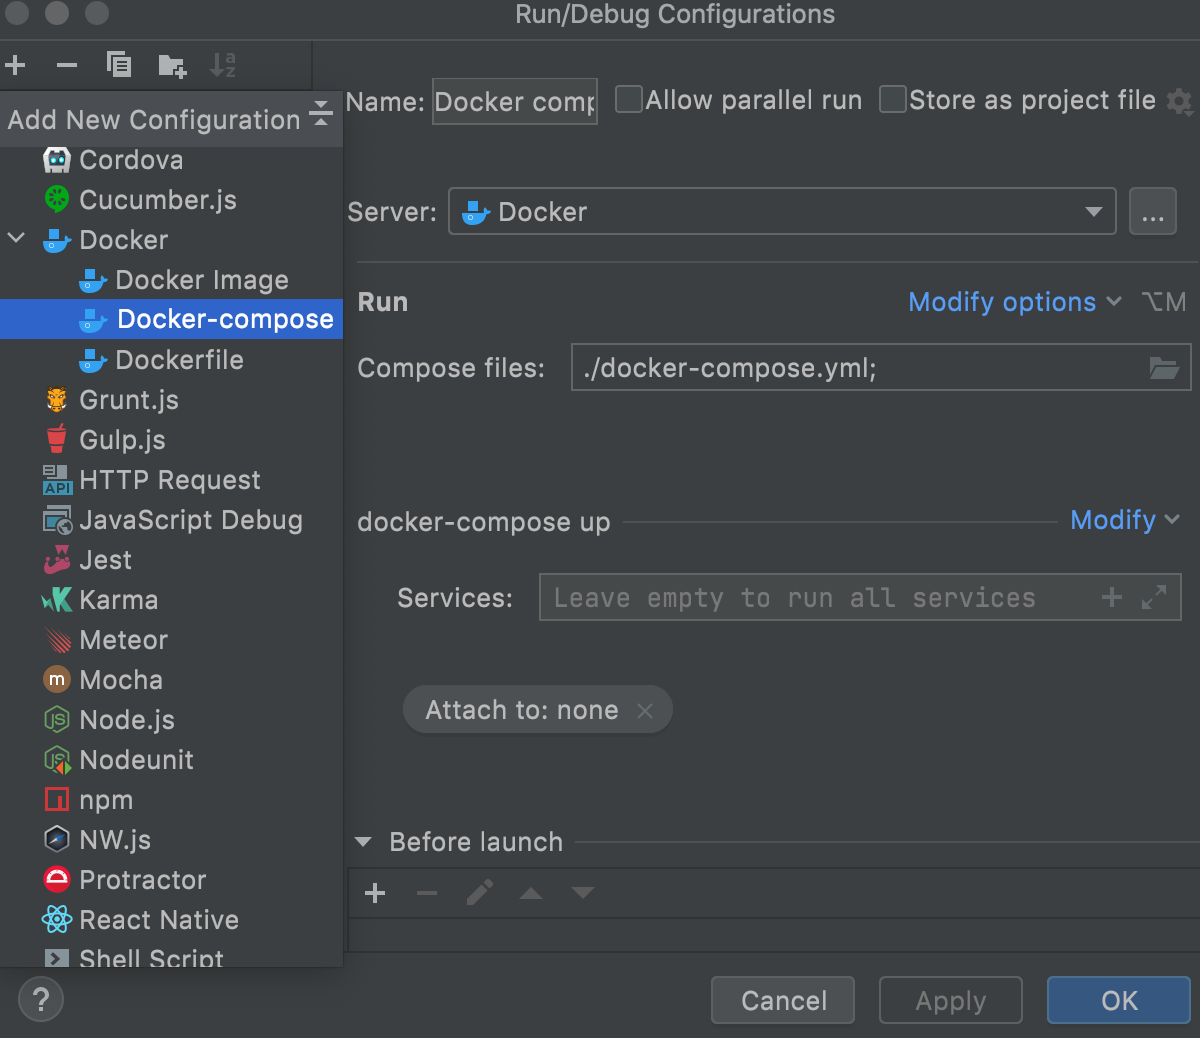Click the expand icon in Services field

click(1154, 597)
